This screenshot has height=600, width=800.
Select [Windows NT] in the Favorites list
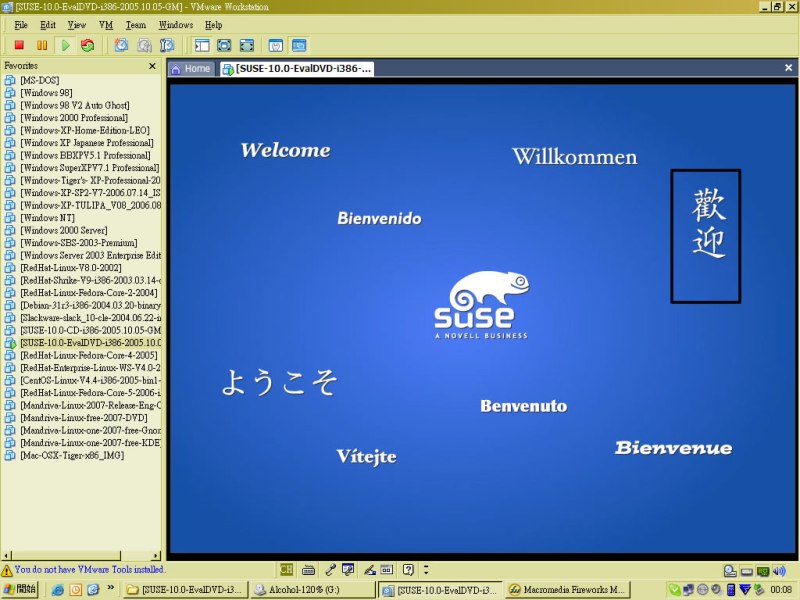click(x=47, y=218)
